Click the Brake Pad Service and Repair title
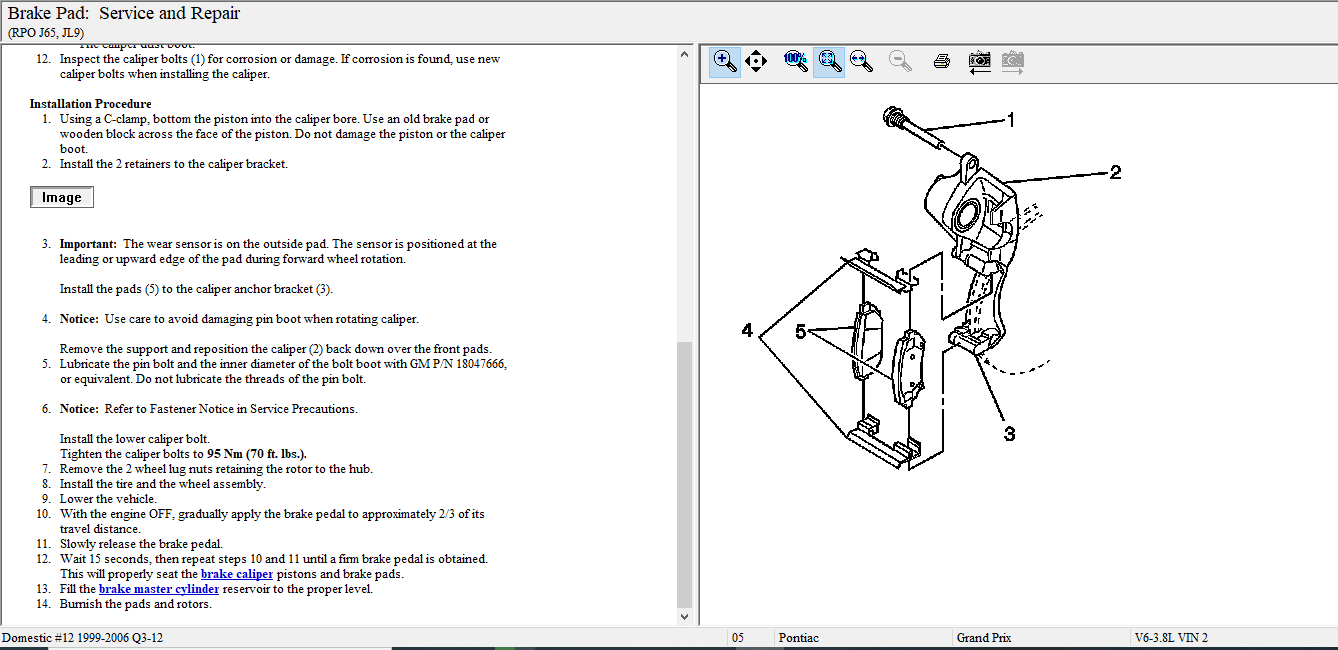1338x650 pixels. 124,14
